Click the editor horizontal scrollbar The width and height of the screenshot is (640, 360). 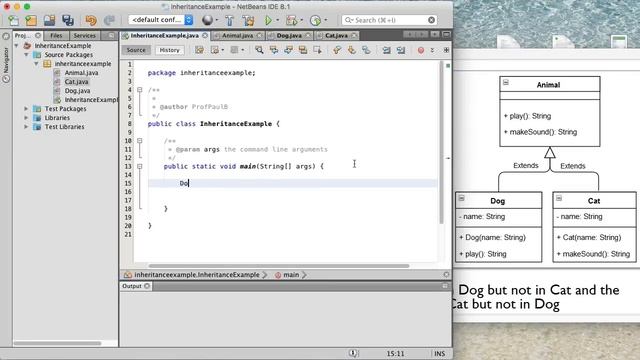(x=279, y=266)
